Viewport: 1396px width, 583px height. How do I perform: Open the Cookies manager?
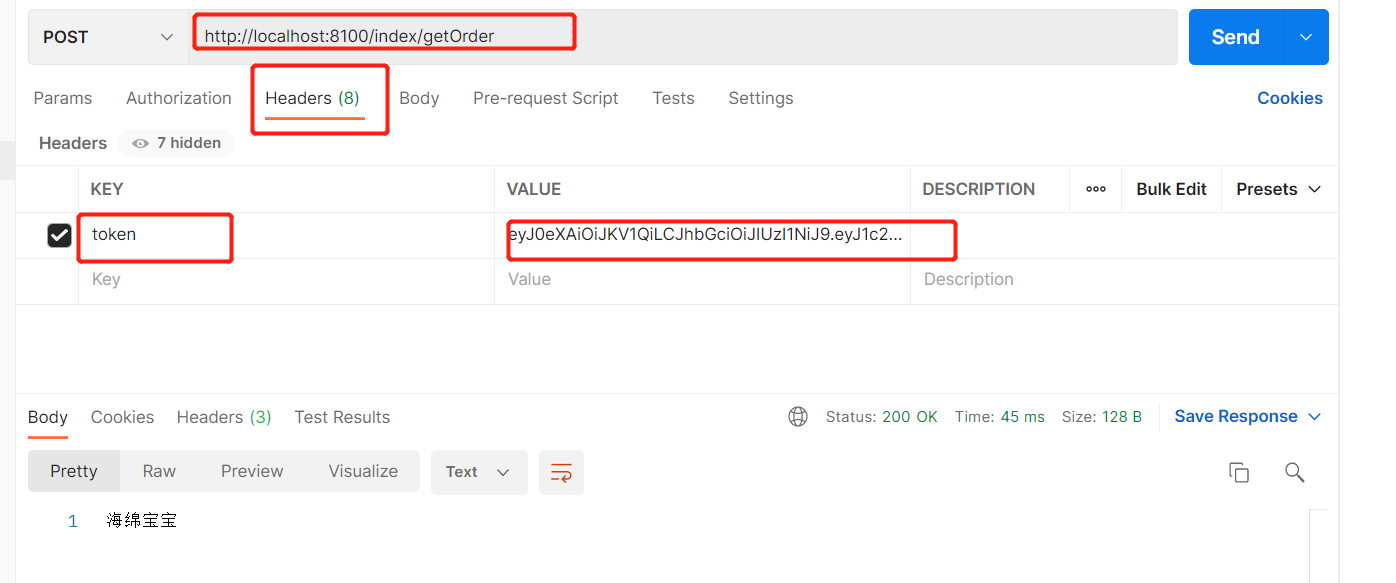(x=1289, y=97)
